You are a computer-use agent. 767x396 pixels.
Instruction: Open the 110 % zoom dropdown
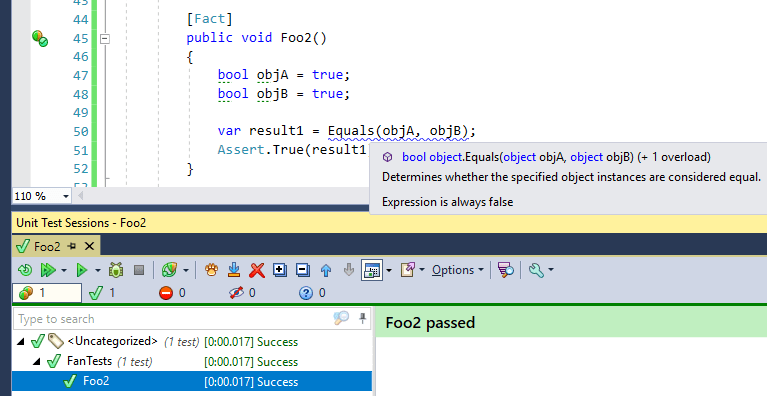click(66, 197)
